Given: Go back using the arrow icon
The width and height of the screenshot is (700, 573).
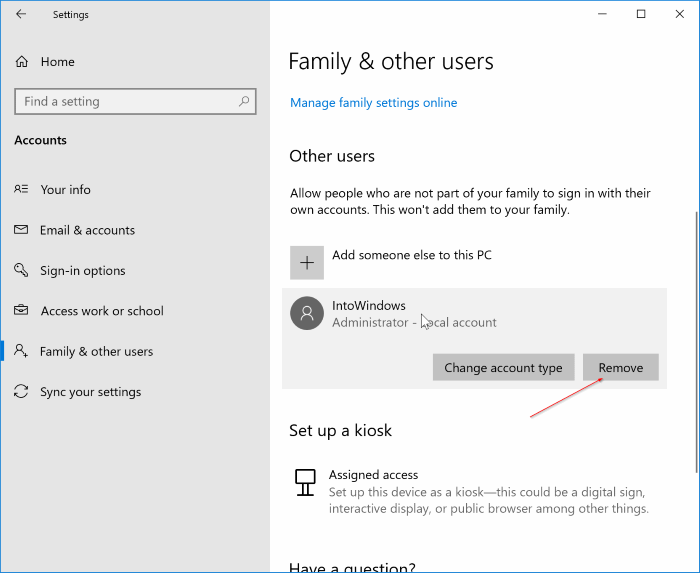Looking at the screenshot, I should [21, 14].
